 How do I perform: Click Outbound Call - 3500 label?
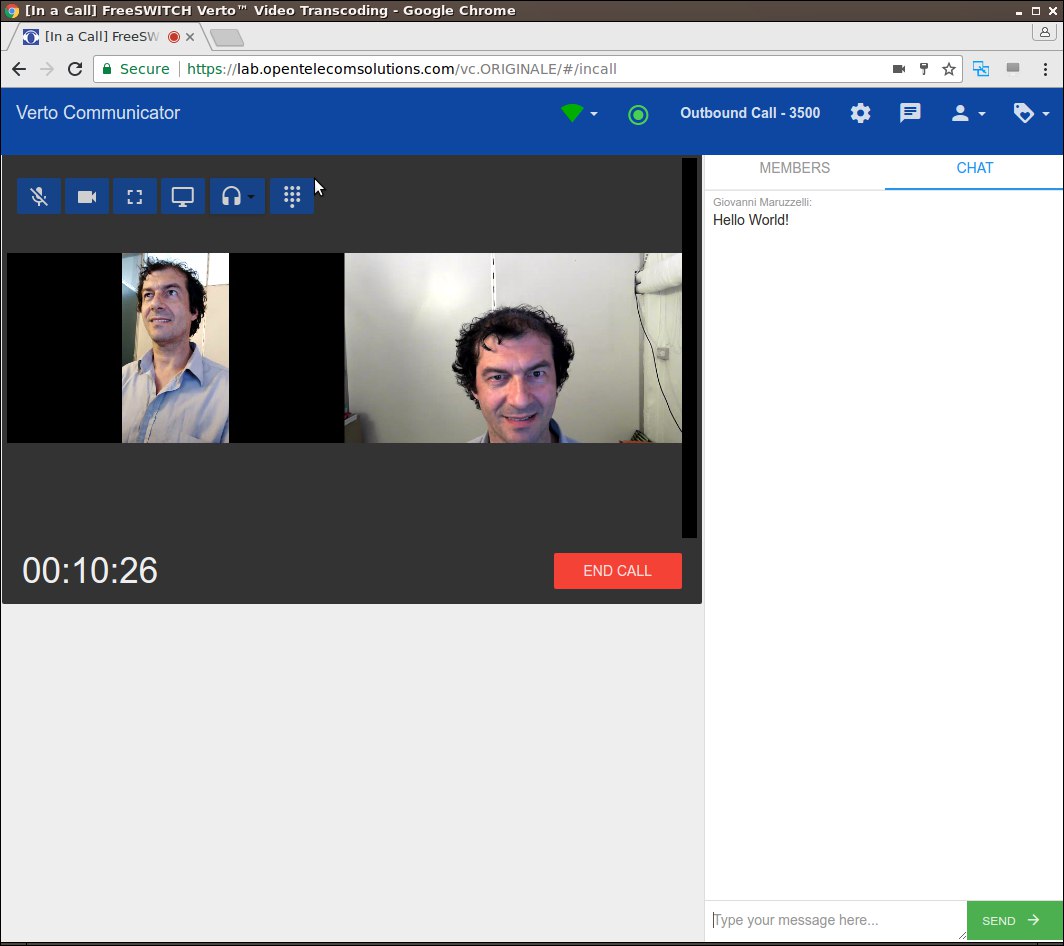pyautogui.click(x=750, y=113)
